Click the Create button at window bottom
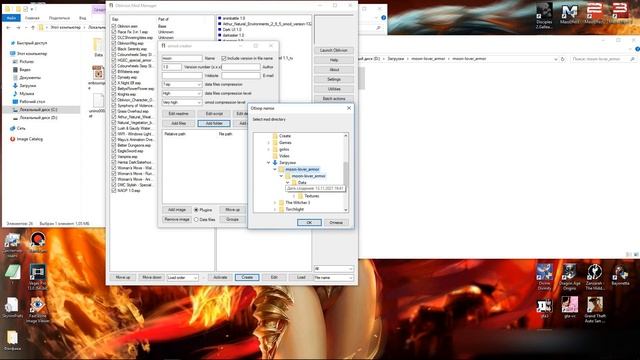The width and height of the screenshot is (640, 360). pos(247,278)
